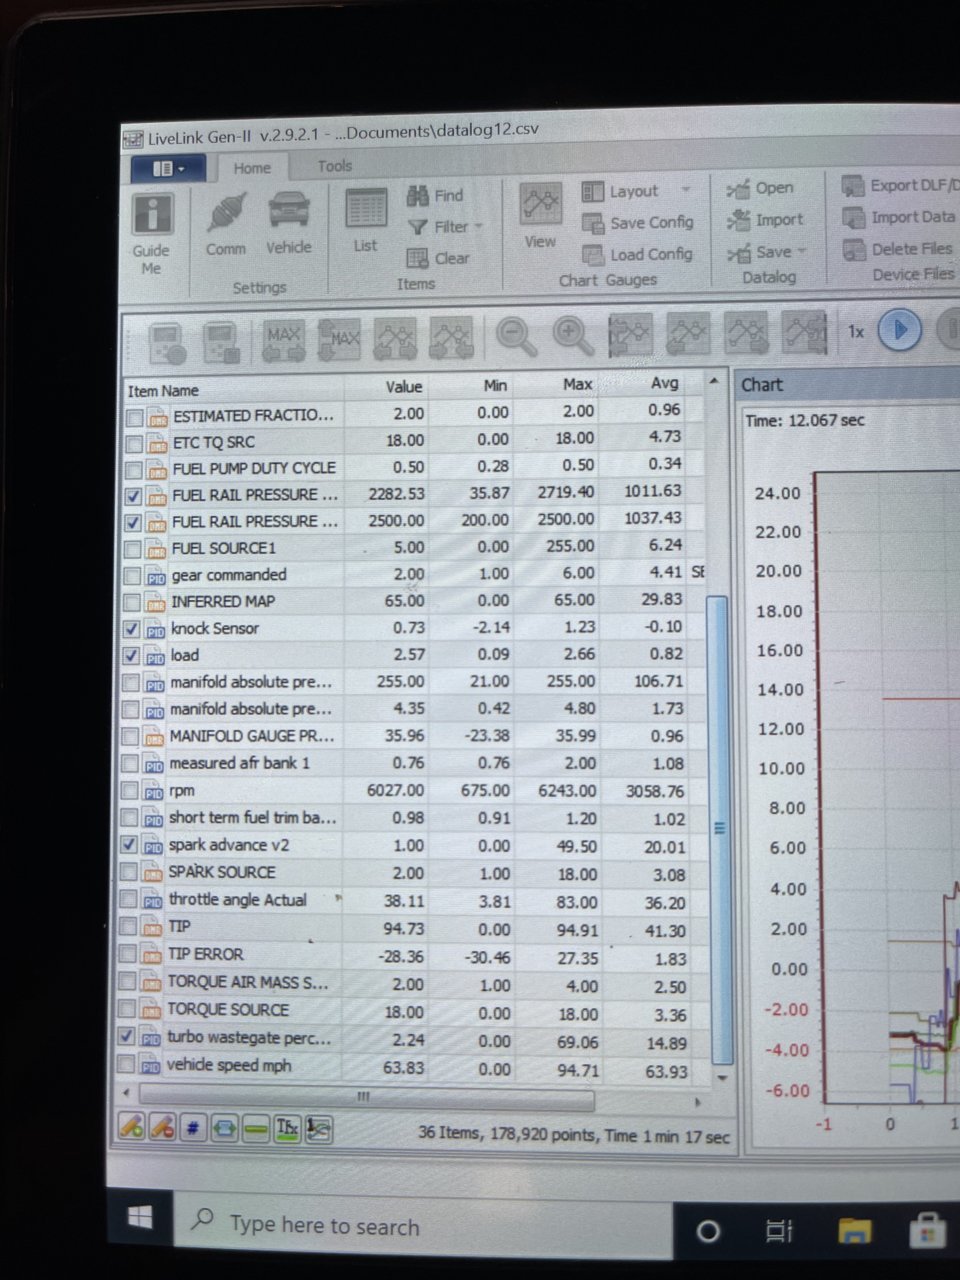Click the zoom out magnifier icon
The image size is (960, 1280).
click(x=517, y=336)
